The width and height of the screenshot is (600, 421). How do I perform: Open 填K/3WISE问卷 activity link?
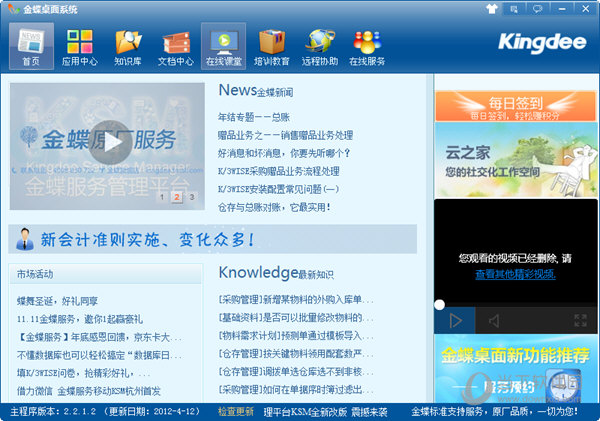click(x=83, y=373)
